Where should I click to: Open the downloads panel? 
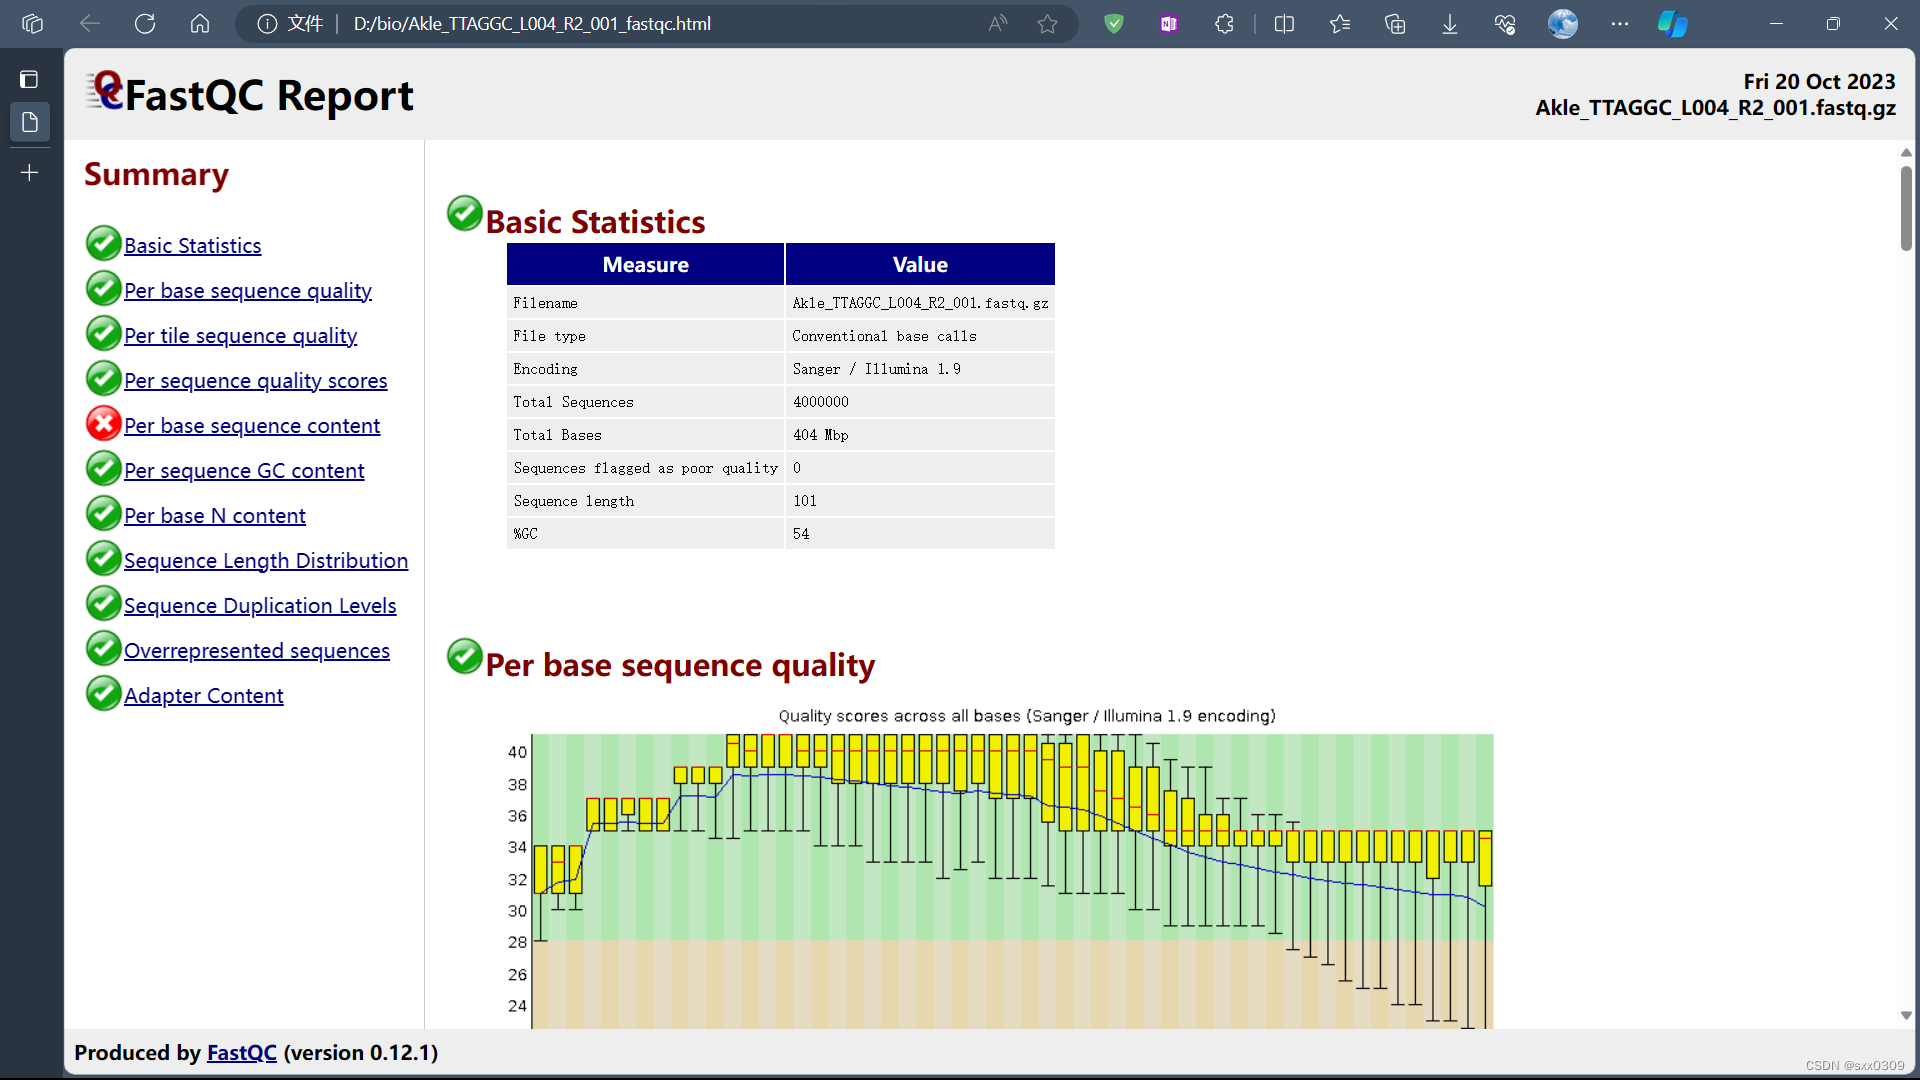coord(1450,24)
